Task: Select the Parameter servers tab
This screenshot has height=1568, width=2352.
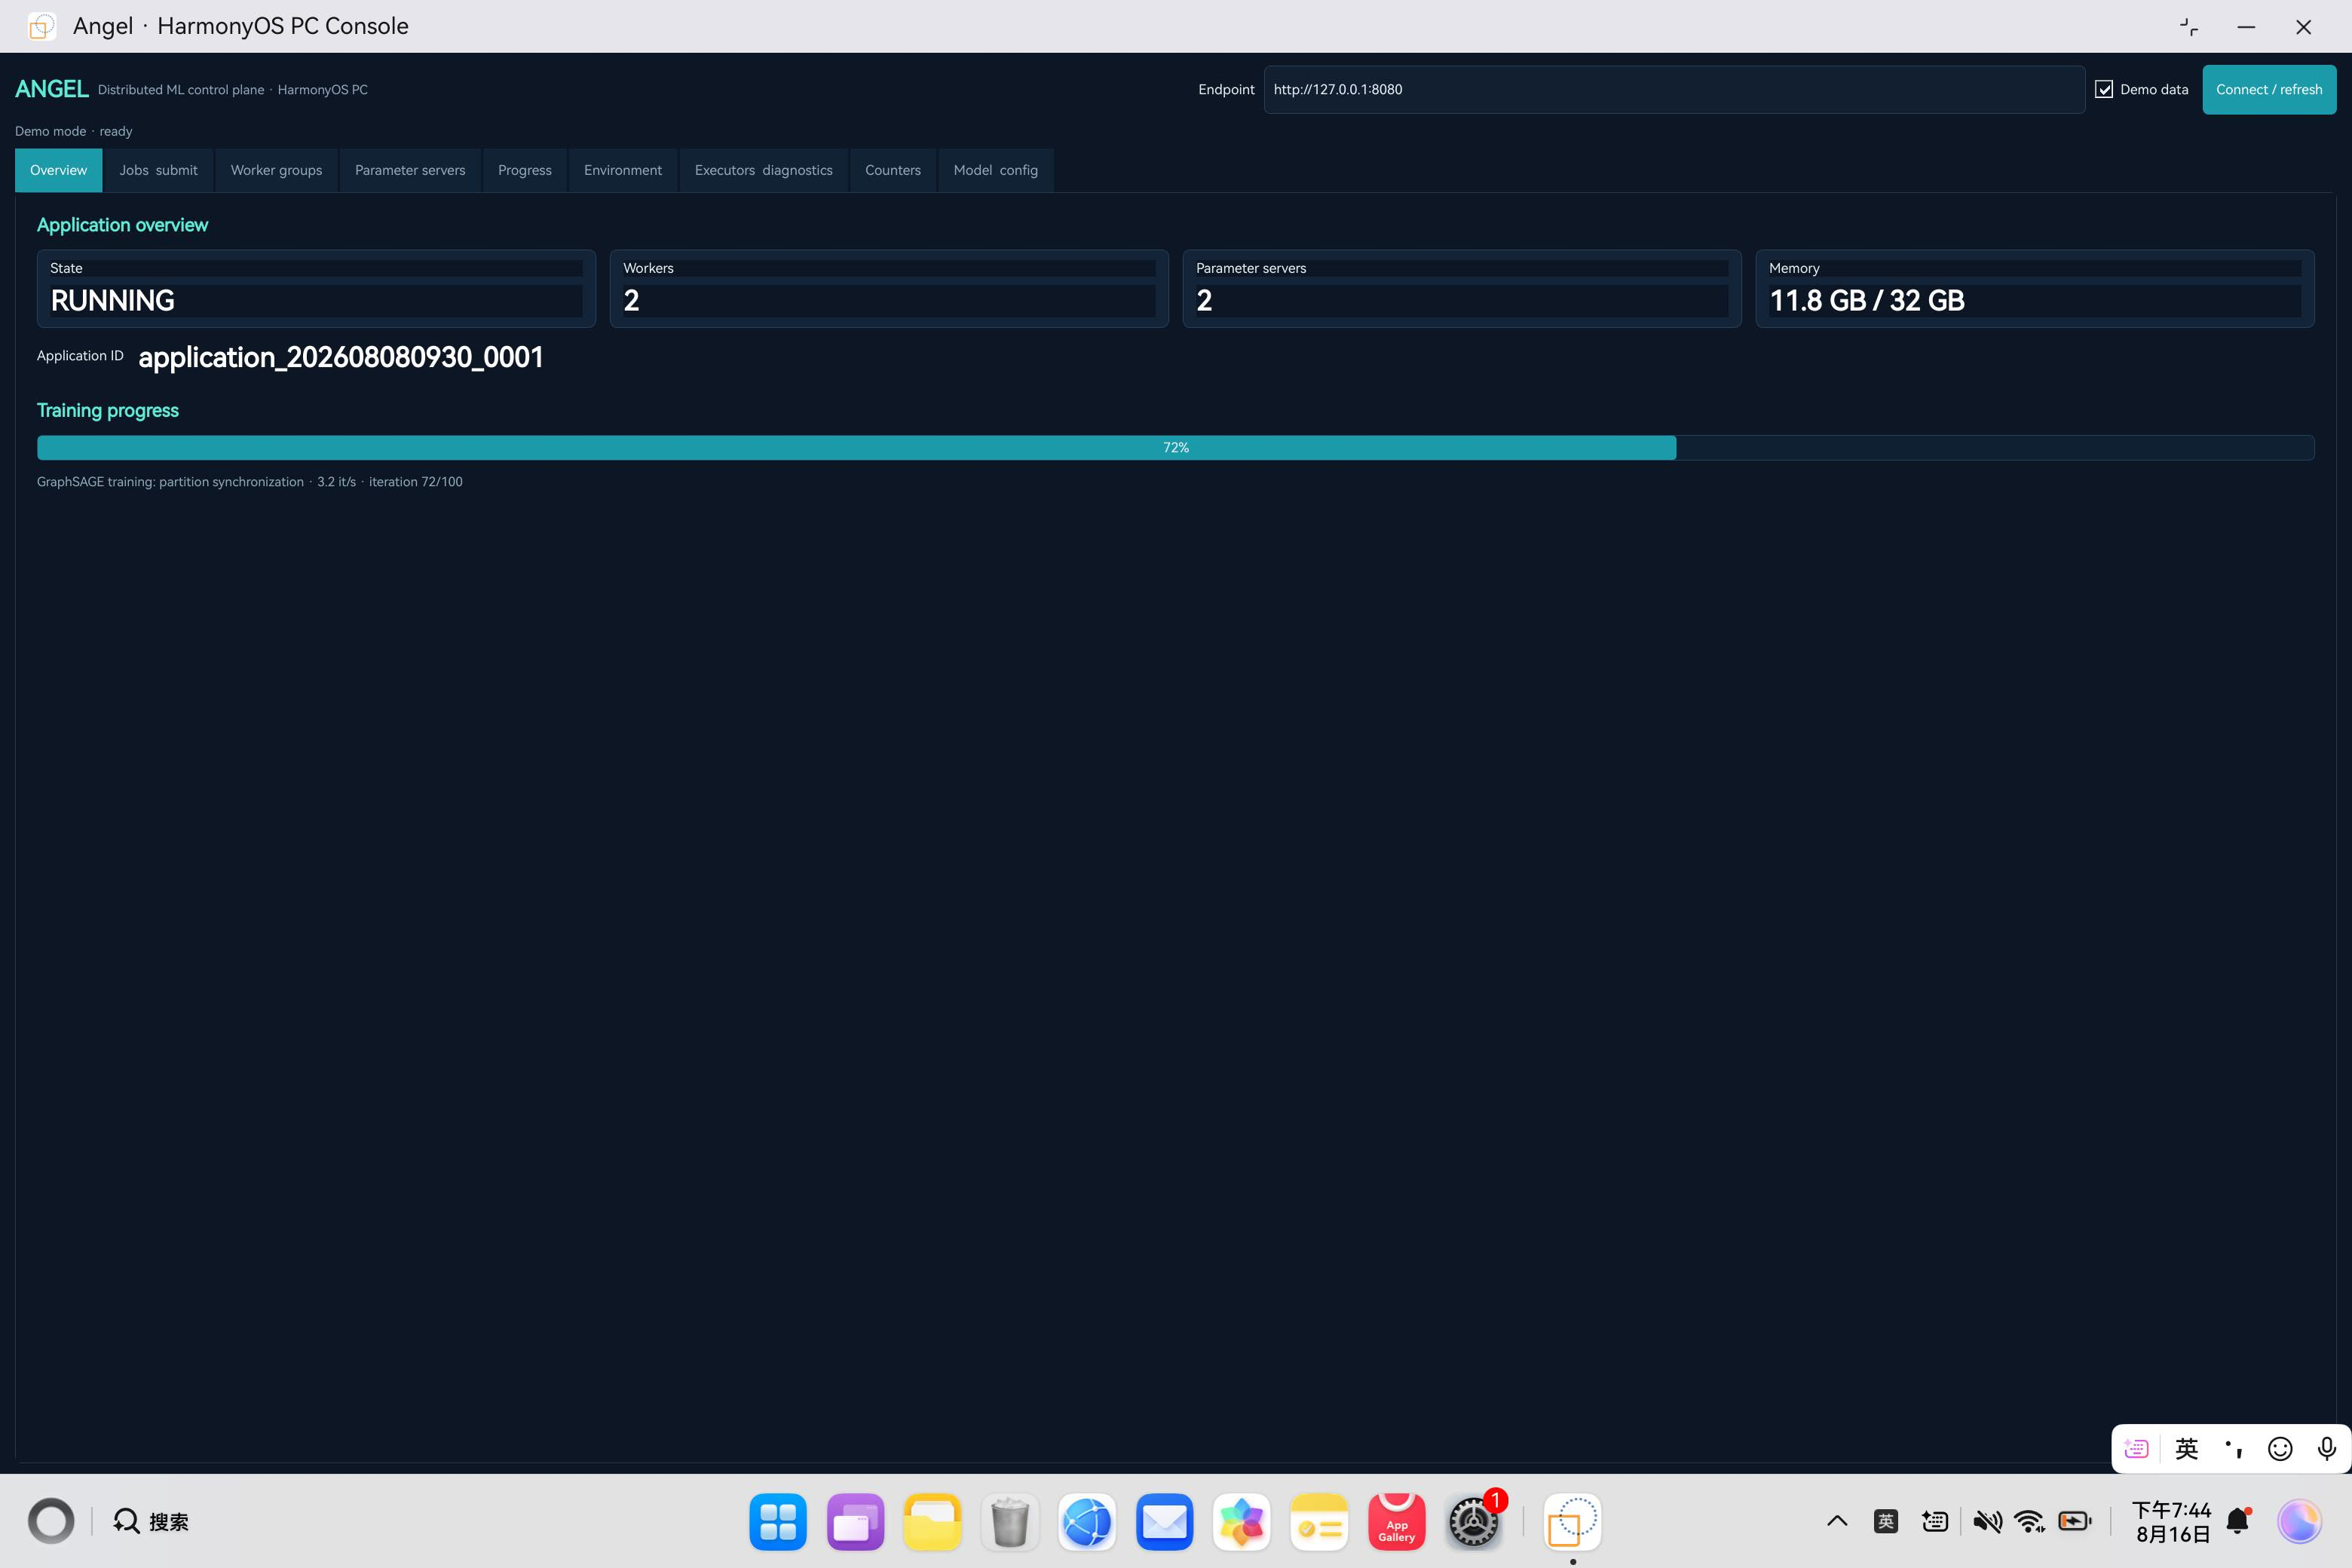Action: tap(410, 170)
